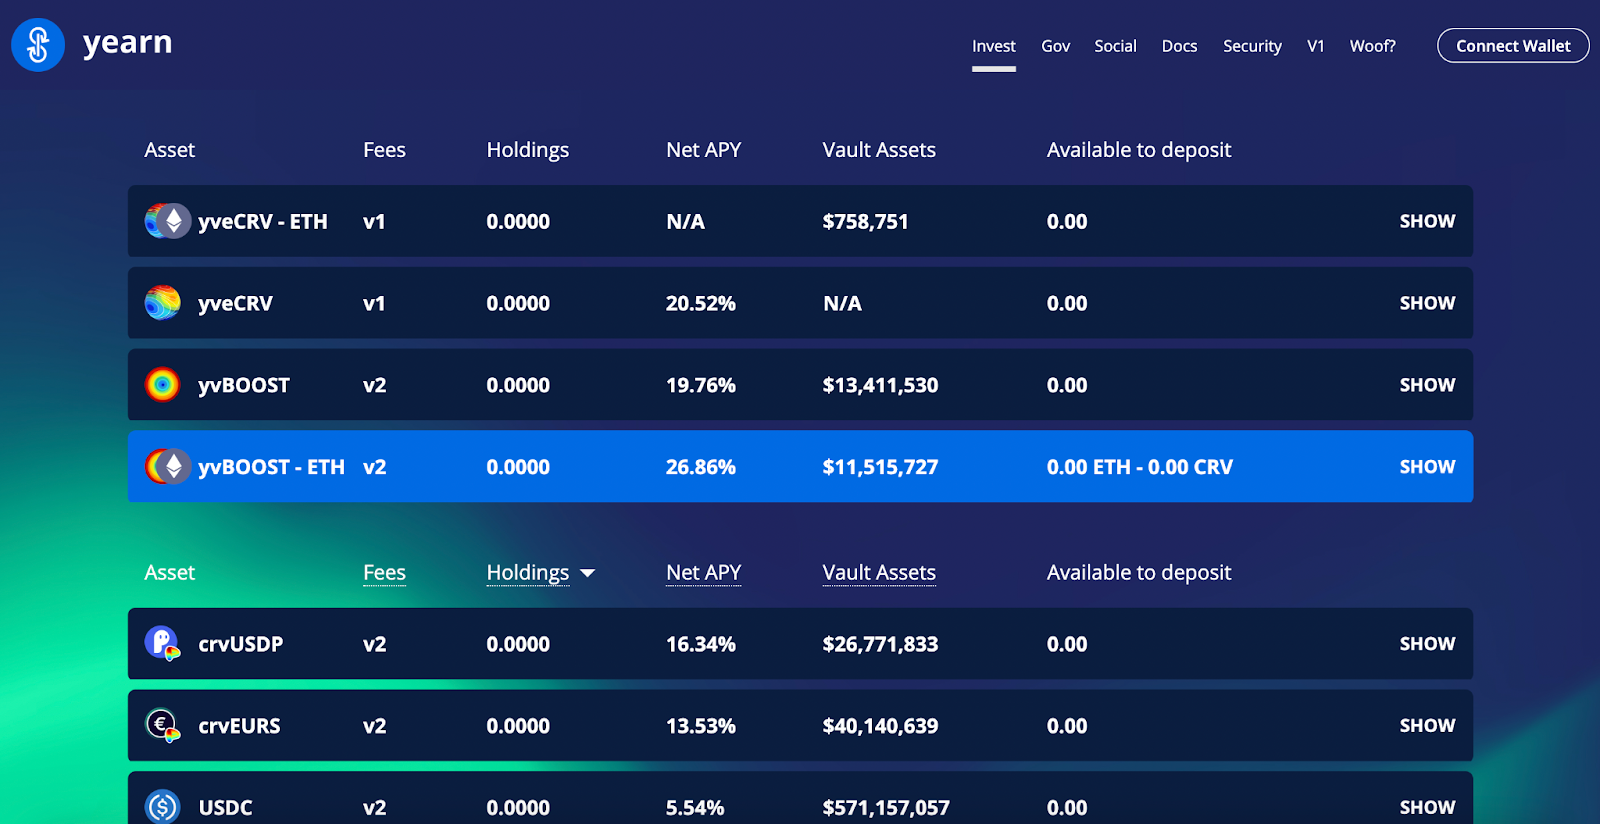
Task: Click the yvBOOST asset name
Action: tap(244, 385)
